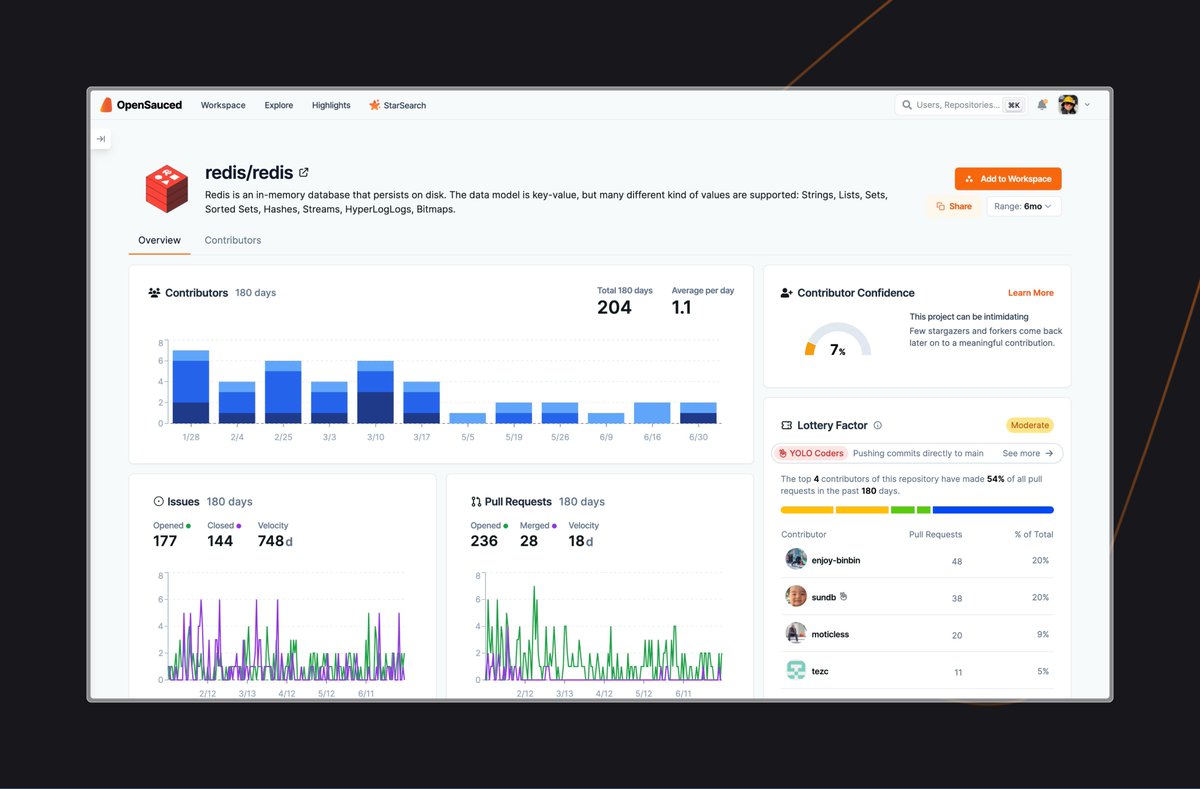
Task: Click the 7% confidence gauge
Action: tap(838, 340)
